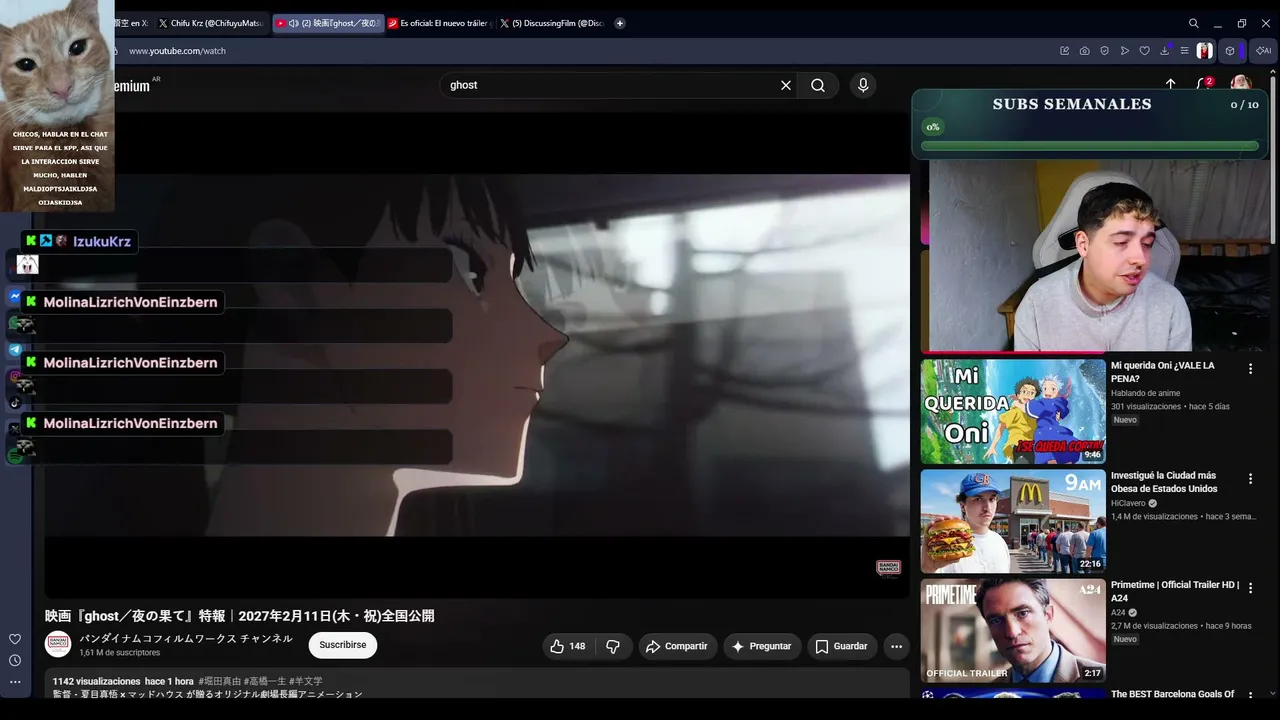Screen dimensions: 1280x720
Task: Open more options for Mi querida Oni video
Action: click(x=1250, y=369)
